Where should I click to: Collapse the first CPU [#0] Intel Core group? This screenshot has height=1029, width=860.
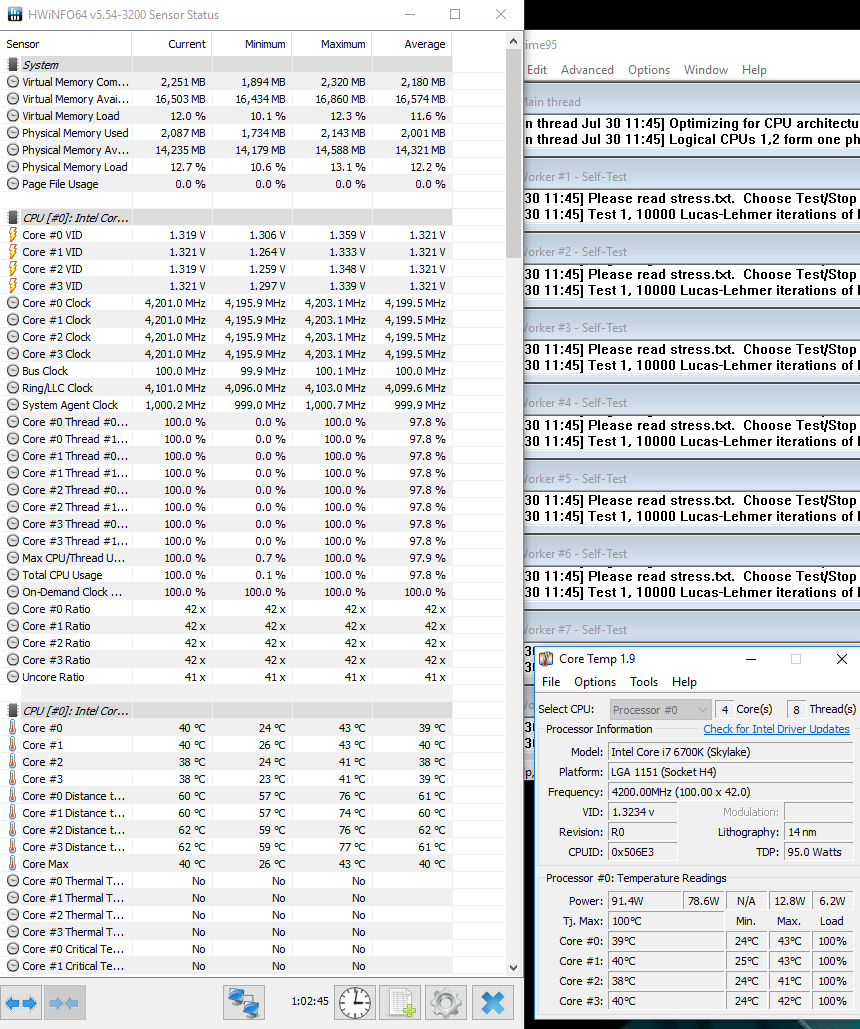coord(74,218)
